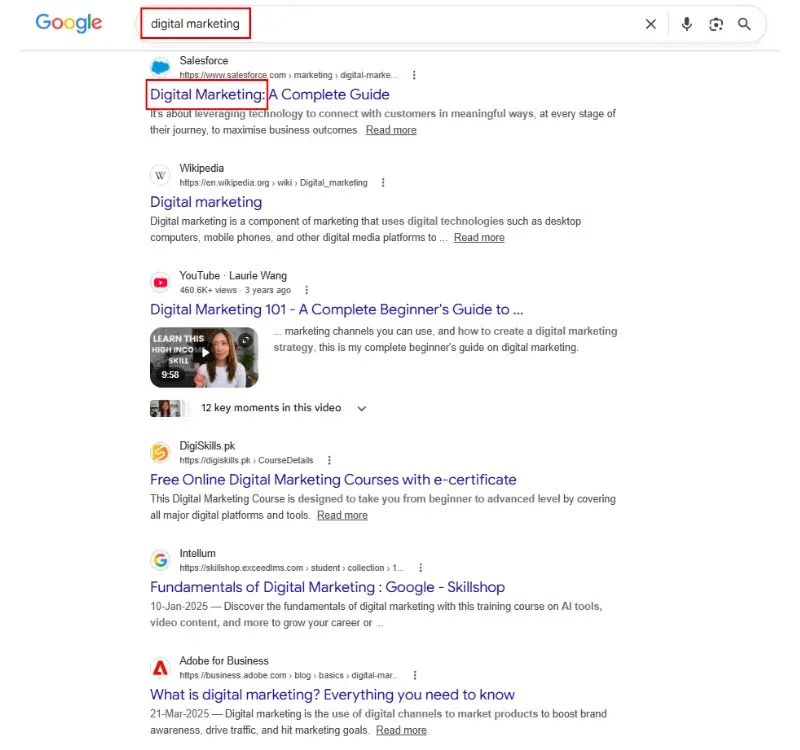Open What is digital marketing Adobe link
The image size is (800, 750).
coord(332,695)
